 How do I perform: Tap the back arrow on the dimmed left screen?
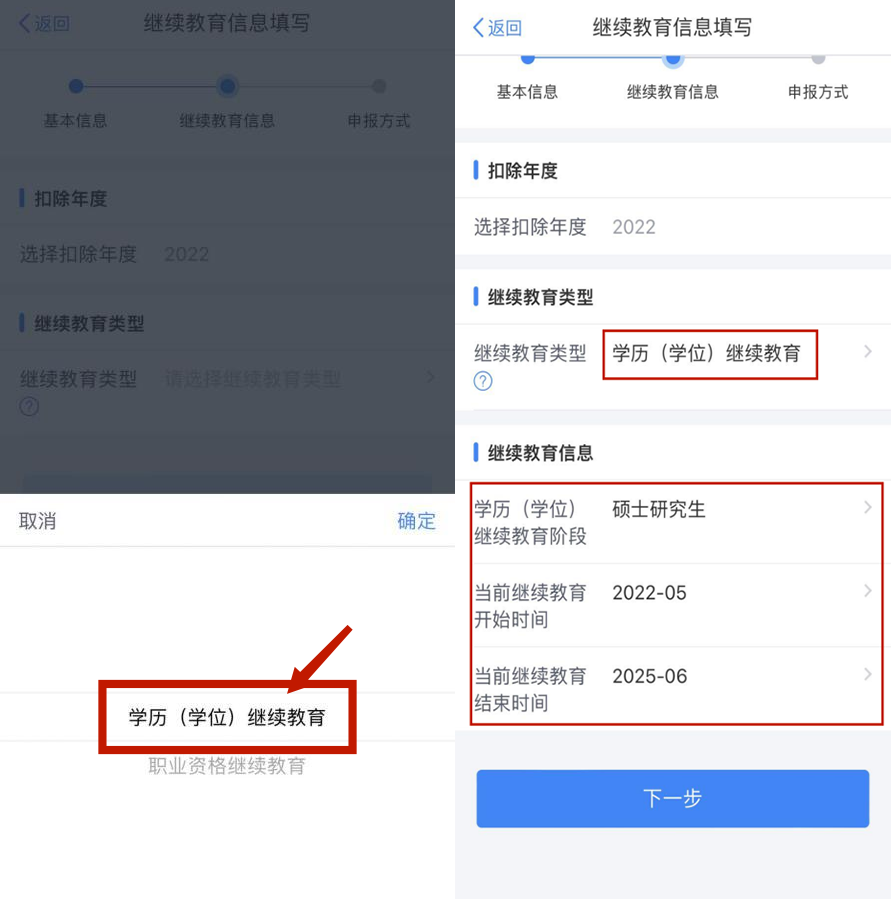[24, 23]
